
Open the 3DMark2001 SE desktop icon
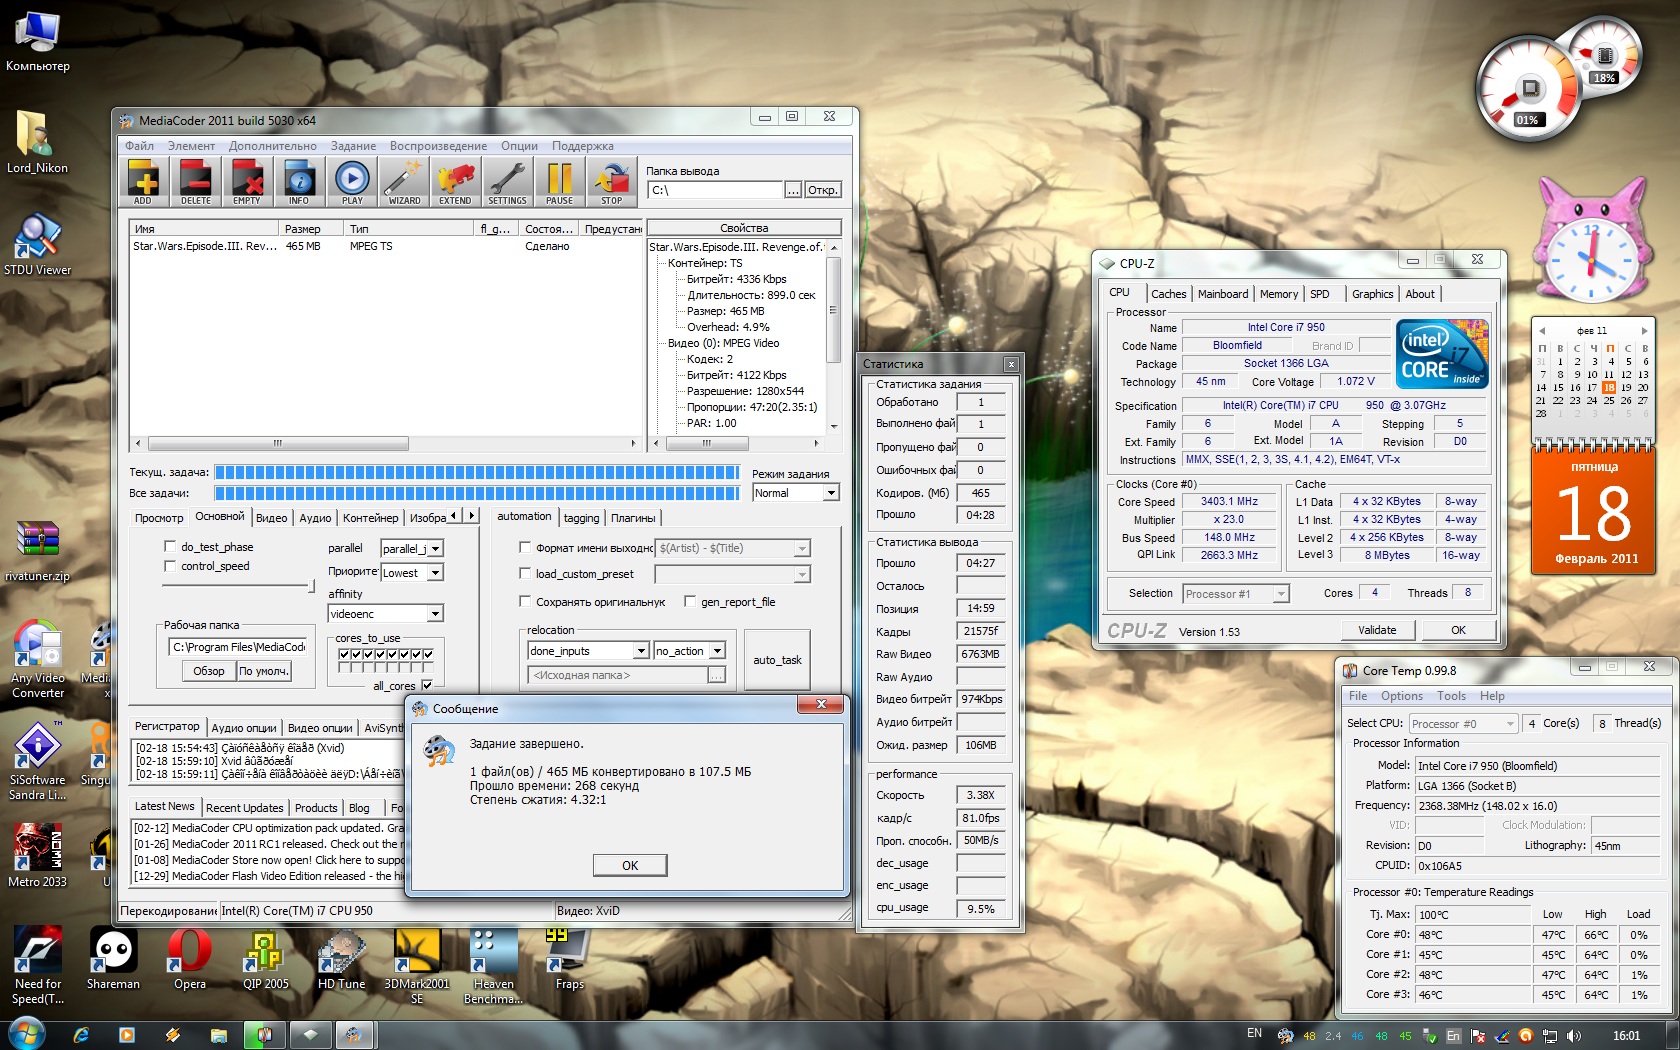point(417,965)
